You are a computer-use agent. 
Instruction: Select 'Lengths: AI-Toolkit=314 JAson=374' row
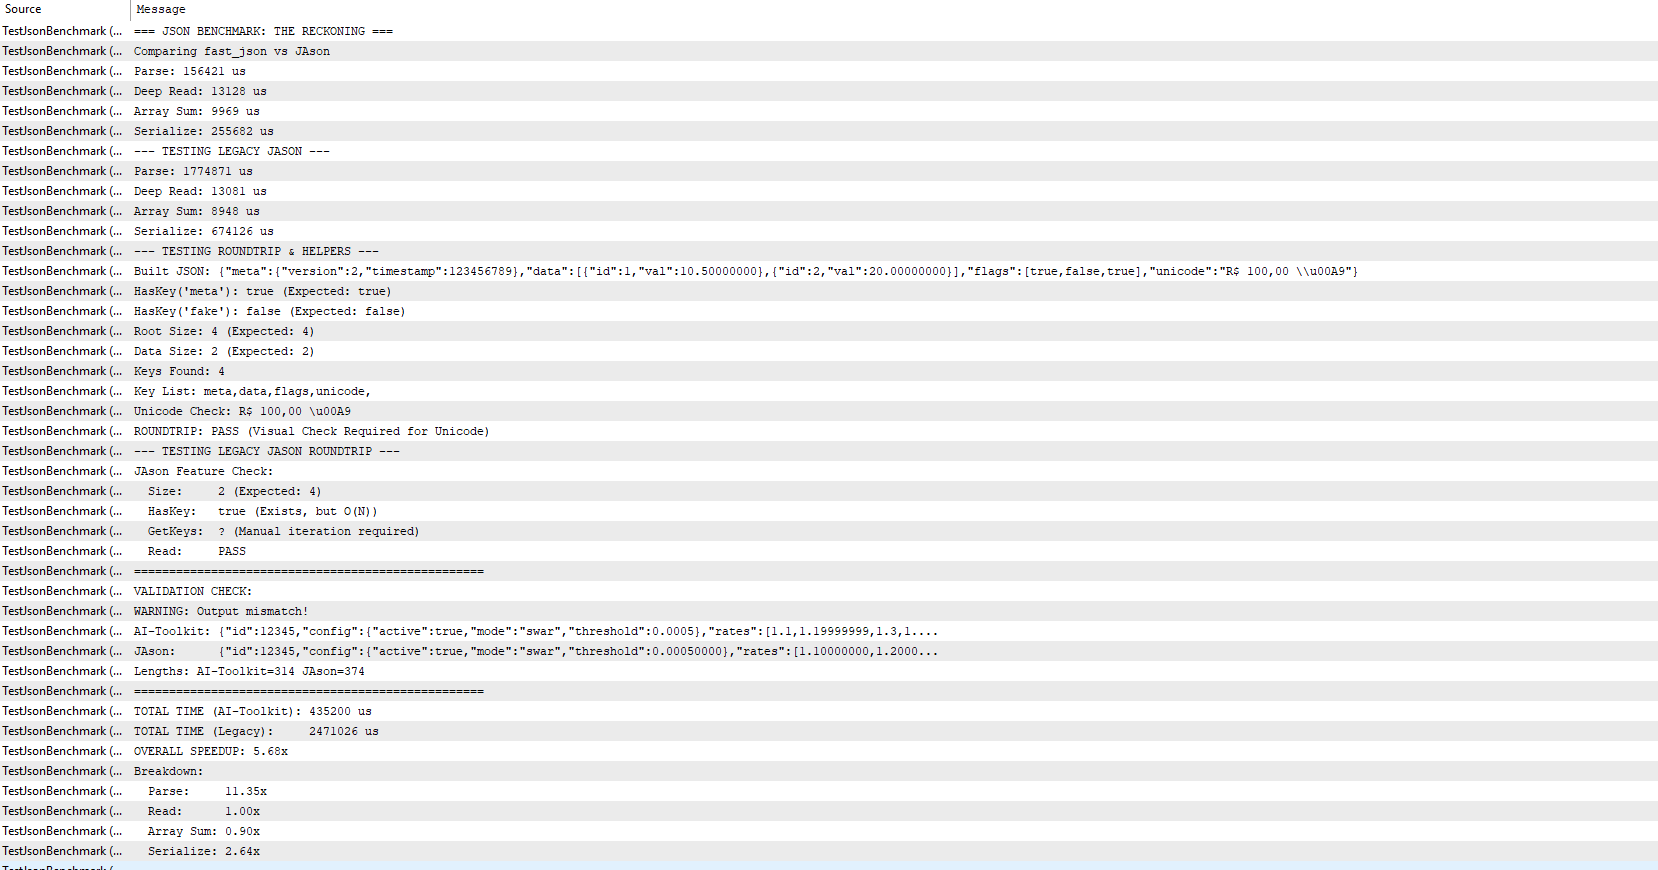(829, 671)
